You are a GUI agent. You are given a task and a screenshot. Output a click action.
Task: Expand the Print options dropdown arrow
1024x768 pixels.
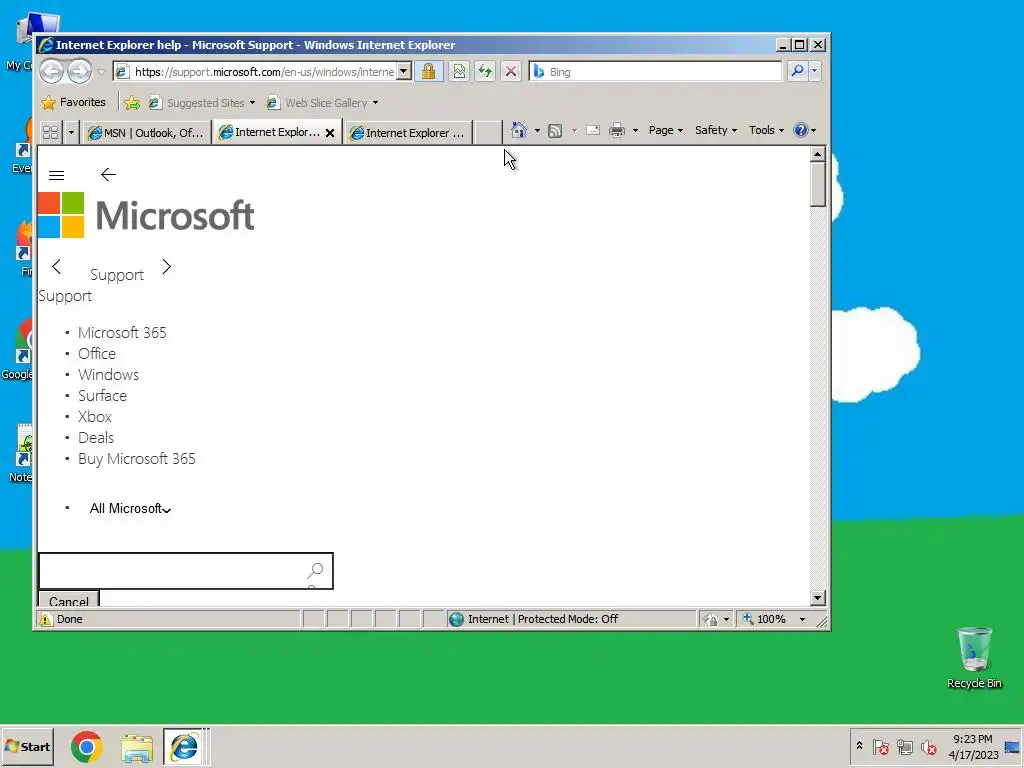point(635,131)
